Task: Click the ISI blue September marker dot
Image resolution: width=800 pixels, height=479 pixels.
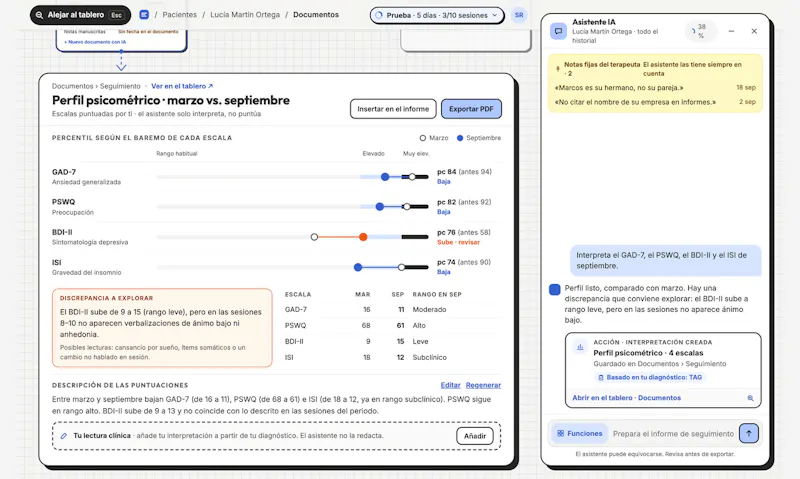Action: click(358, 267)
